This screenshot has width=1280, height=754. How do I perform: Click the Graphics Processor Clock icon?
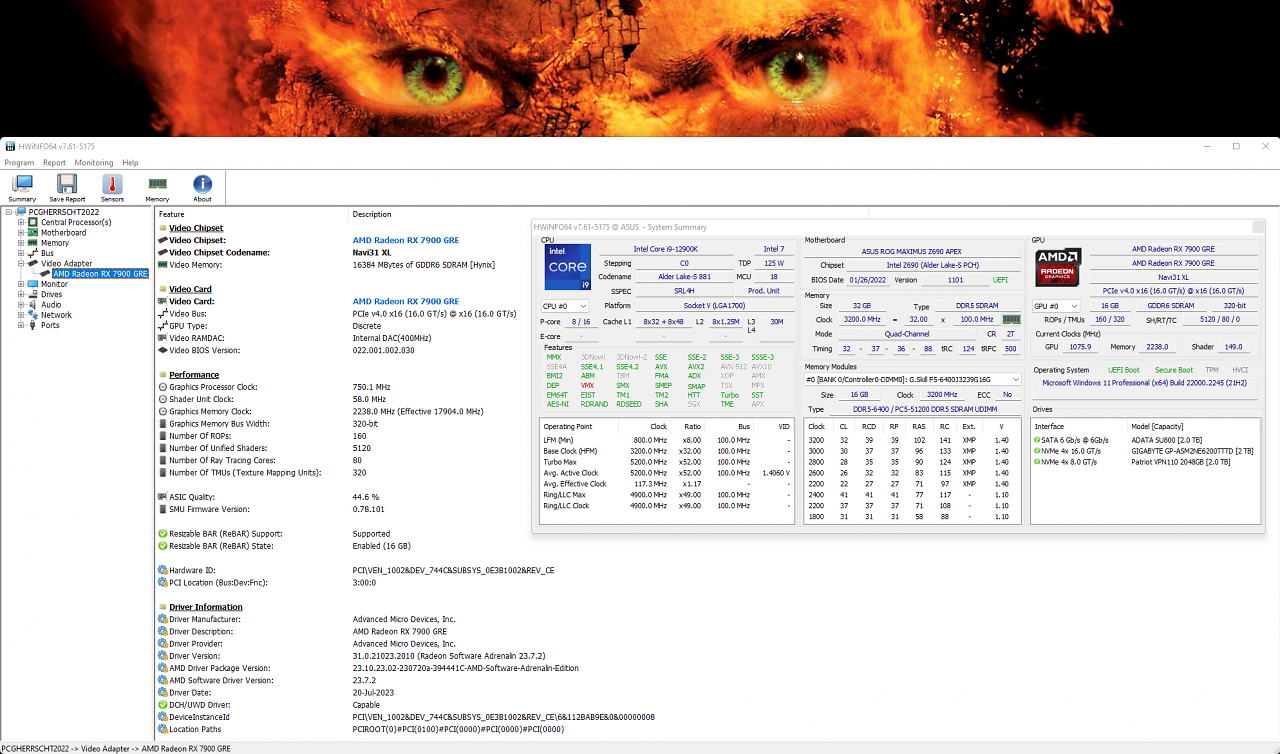click(x=163, y=387)
